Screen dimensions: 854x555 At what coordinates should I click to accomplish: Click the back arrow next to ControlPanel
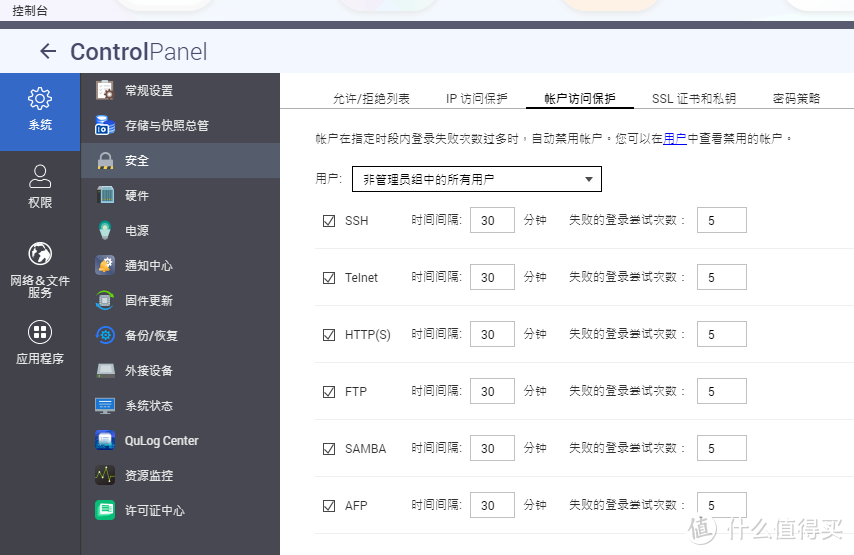pos(48,51)
